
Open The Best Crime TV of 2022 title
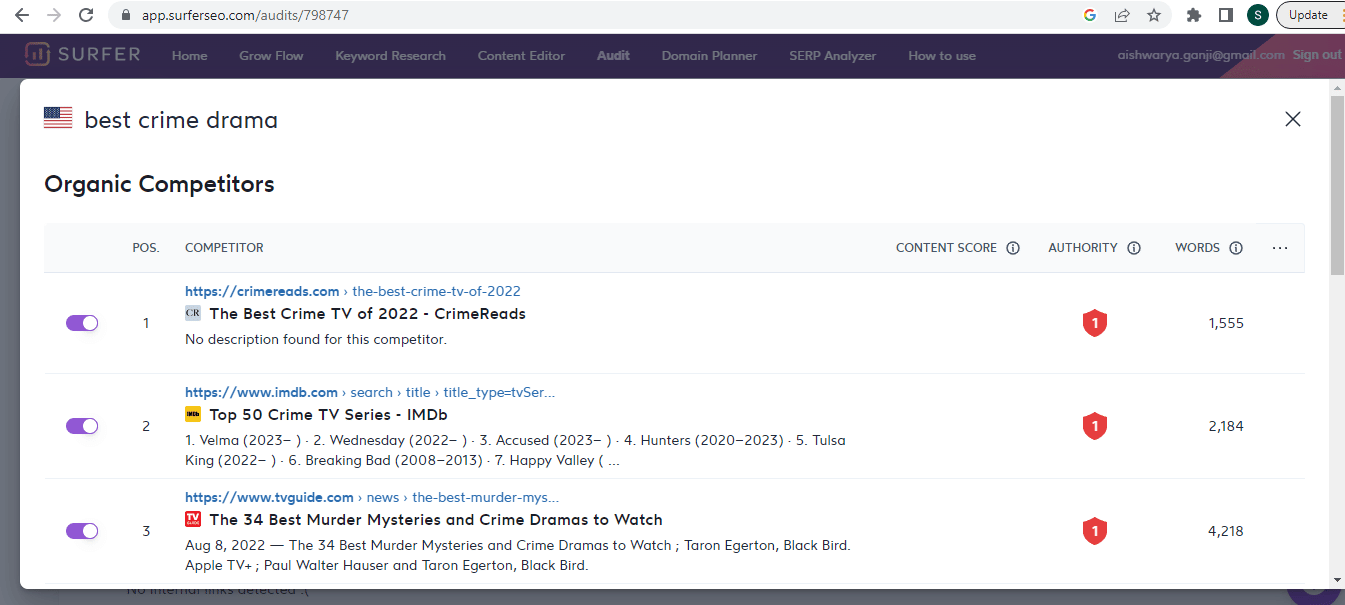pos(367,313)
